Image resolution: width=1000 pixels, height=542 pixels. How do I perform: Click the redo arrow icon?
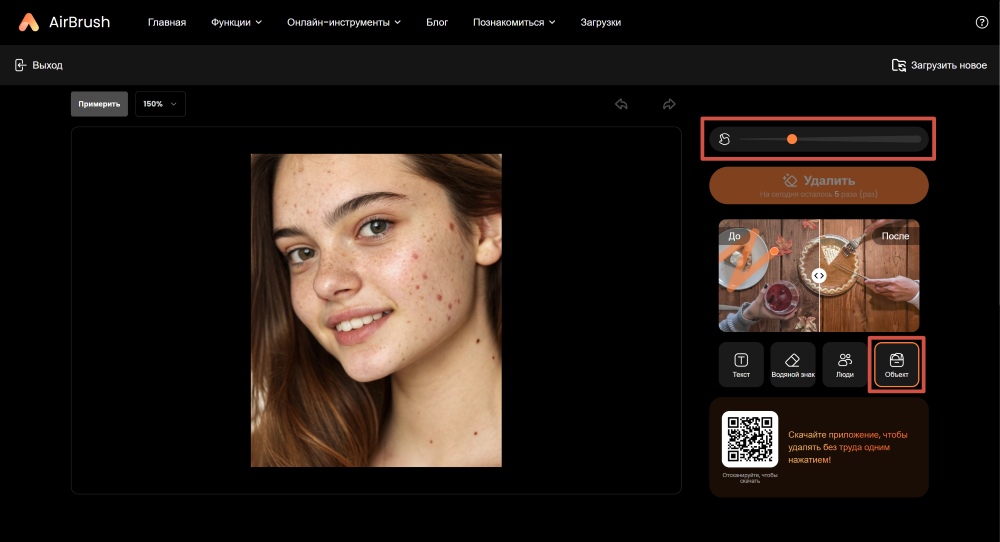[669, 104]
